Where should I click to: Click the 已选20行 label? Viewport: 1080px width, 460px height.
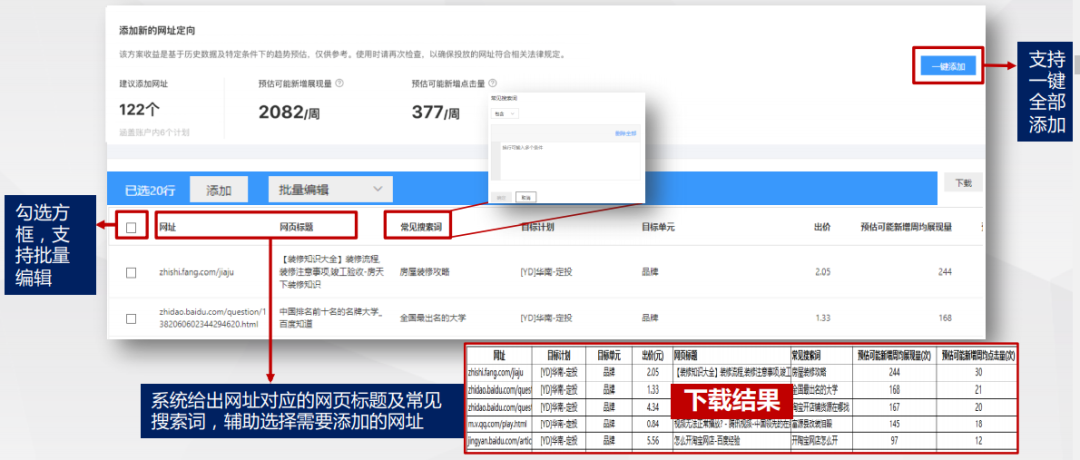point(150,190)
